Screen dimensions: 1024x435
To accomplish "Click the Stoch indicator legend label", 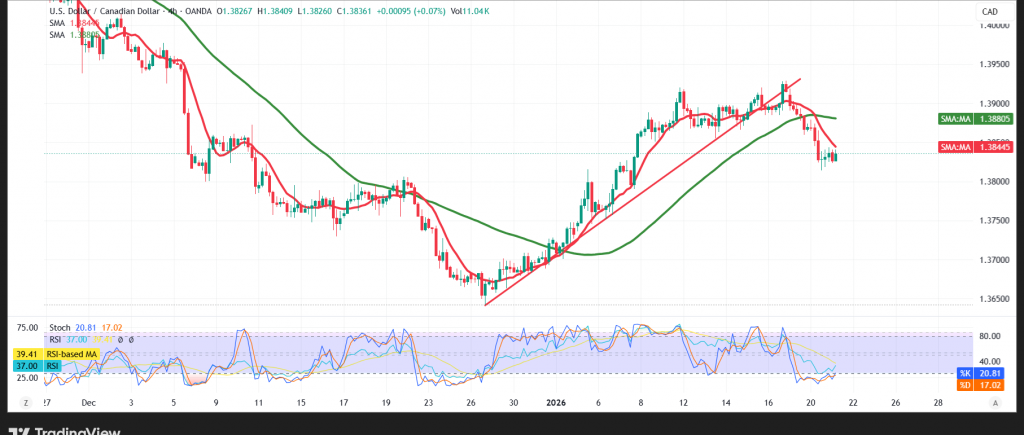I will (x=59, y=326).
